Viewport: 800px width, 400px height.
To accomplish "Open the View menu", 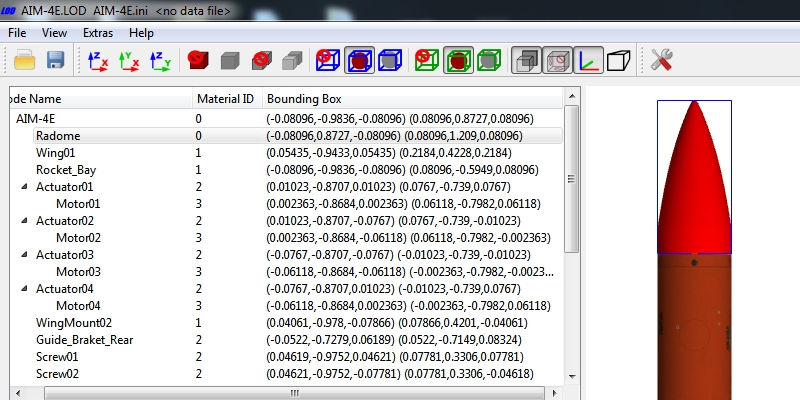I will (54, 33).
